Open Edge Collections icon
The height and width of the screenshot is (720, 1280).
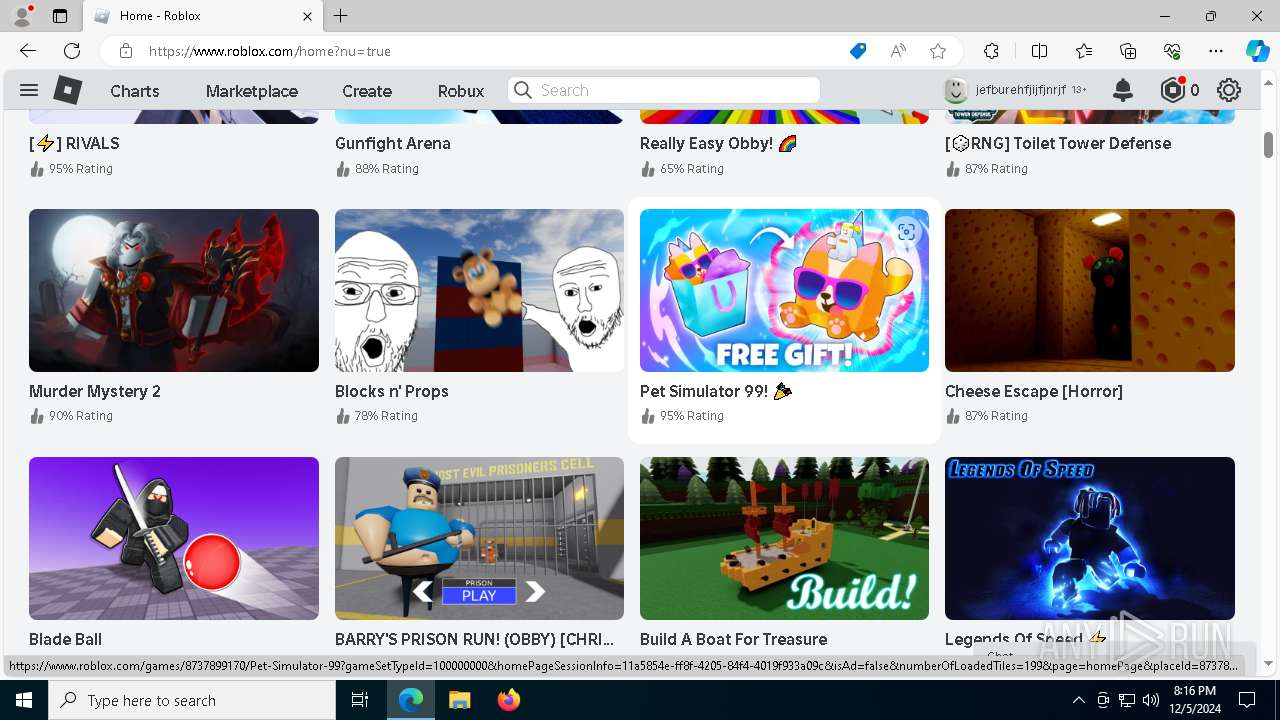pos(1128,51)
